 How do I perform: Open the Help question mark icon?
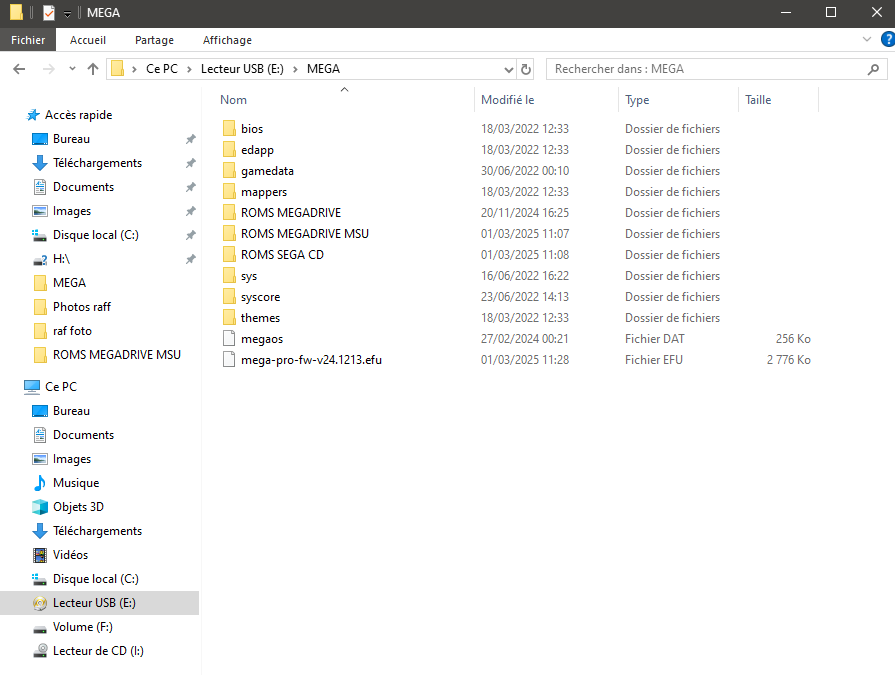point(888,39)
